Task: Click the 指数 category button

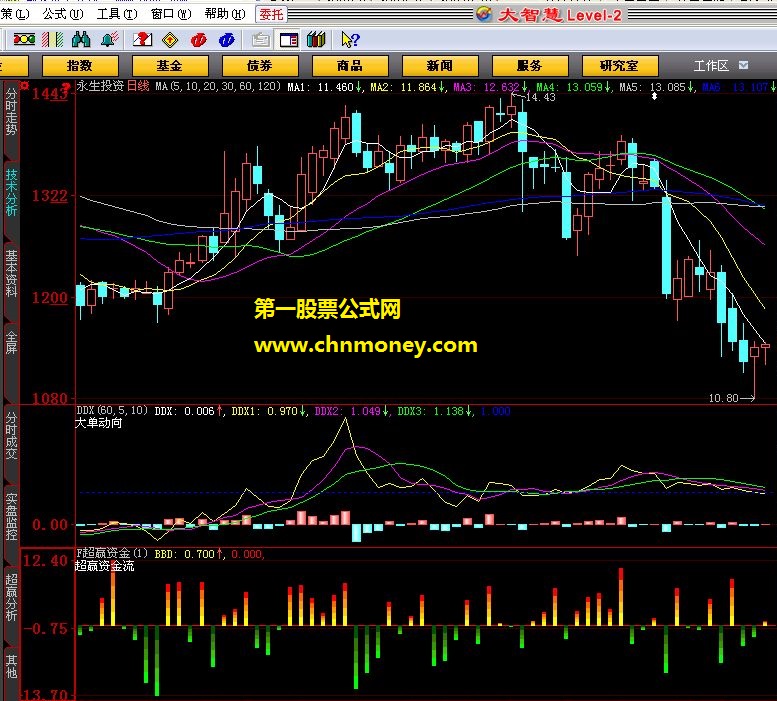Action: pyautogui.click(x=80, y=66)
